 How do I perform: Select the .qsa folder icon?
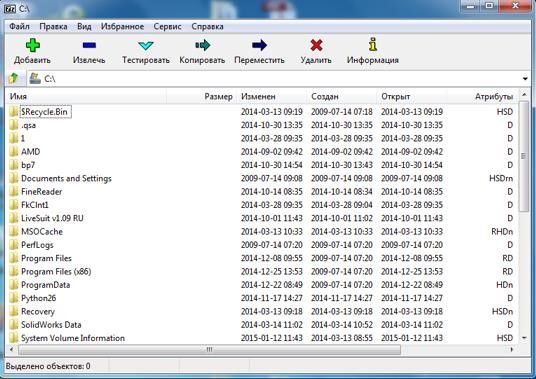point(14,125)
